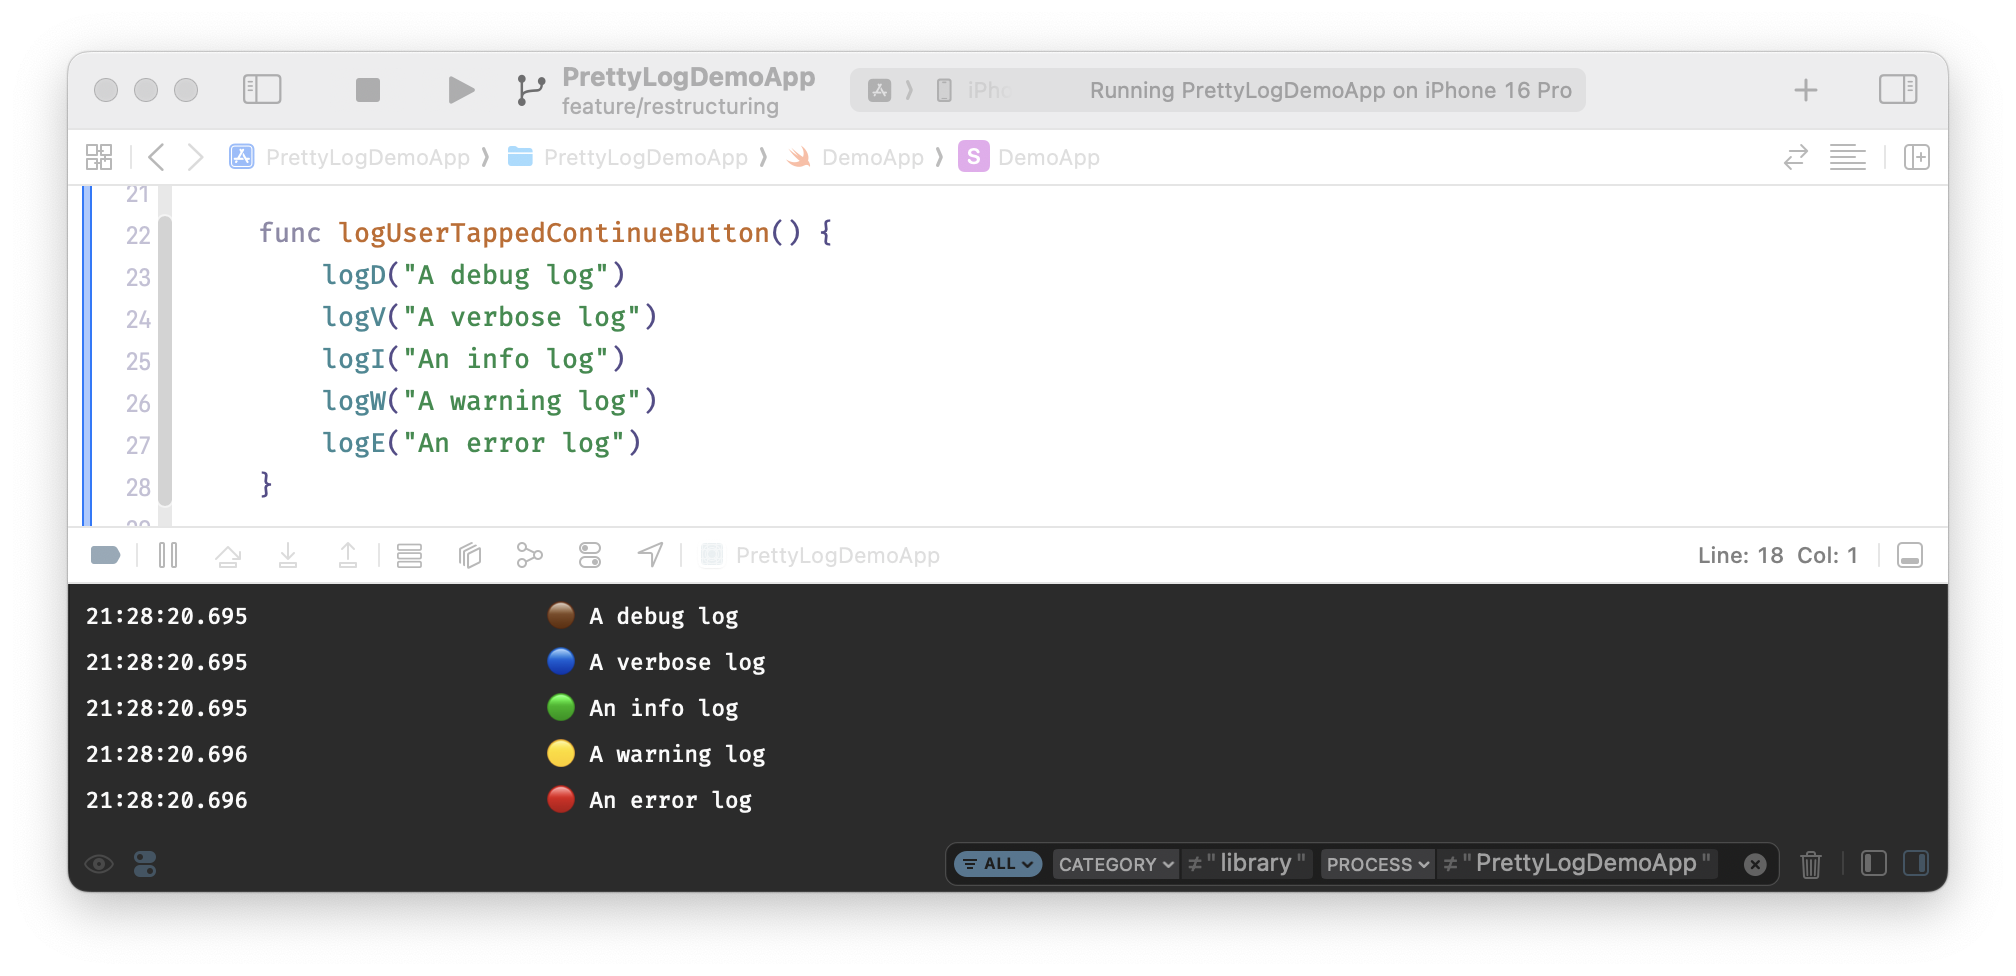Select the "An info log" console entry
The width and height of the screenshot is (2016, 976).
(x=664, y=708)
